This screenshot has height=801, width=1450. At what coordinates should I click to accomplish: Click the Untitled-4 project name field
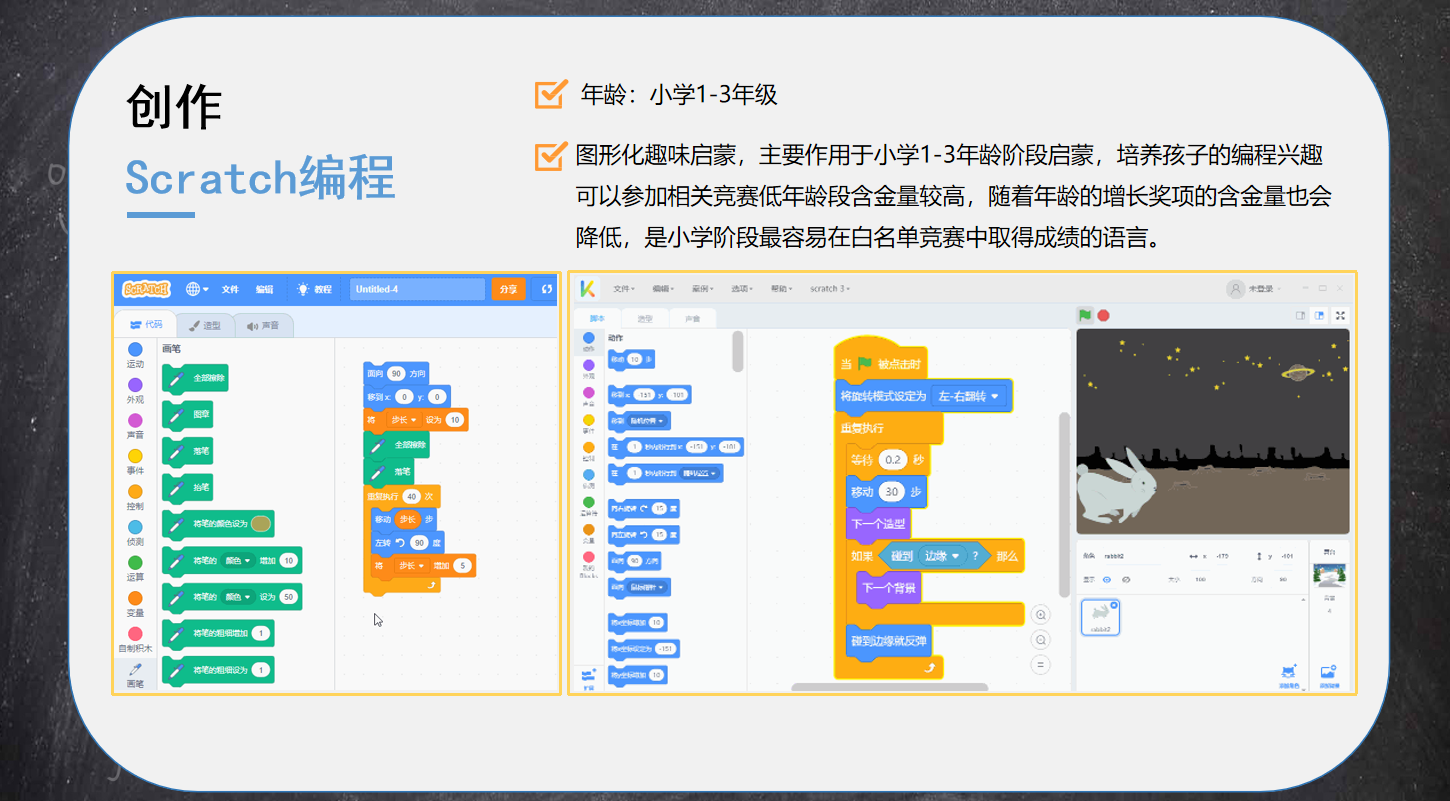pyautogui.click(x=417, y=289)
